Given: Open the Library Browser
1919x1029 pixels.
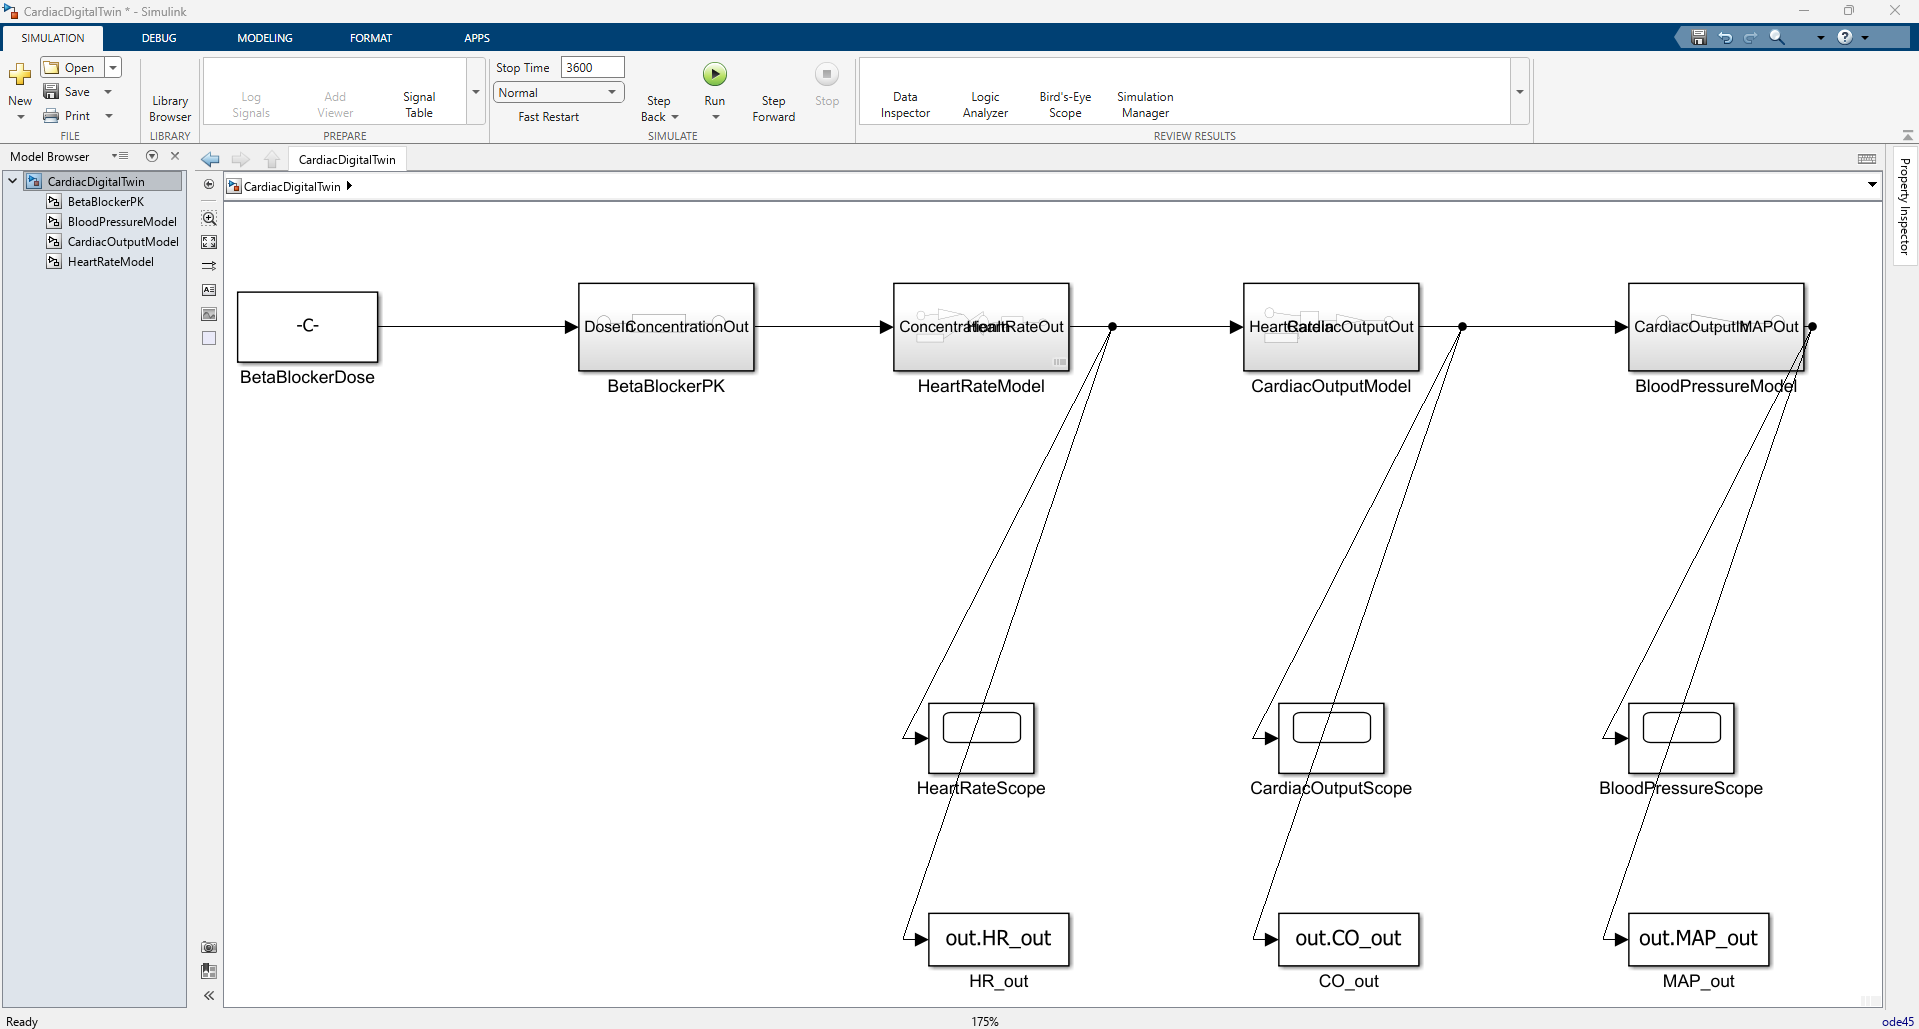Looking at the screenshot, I should [x=170, y=108].
